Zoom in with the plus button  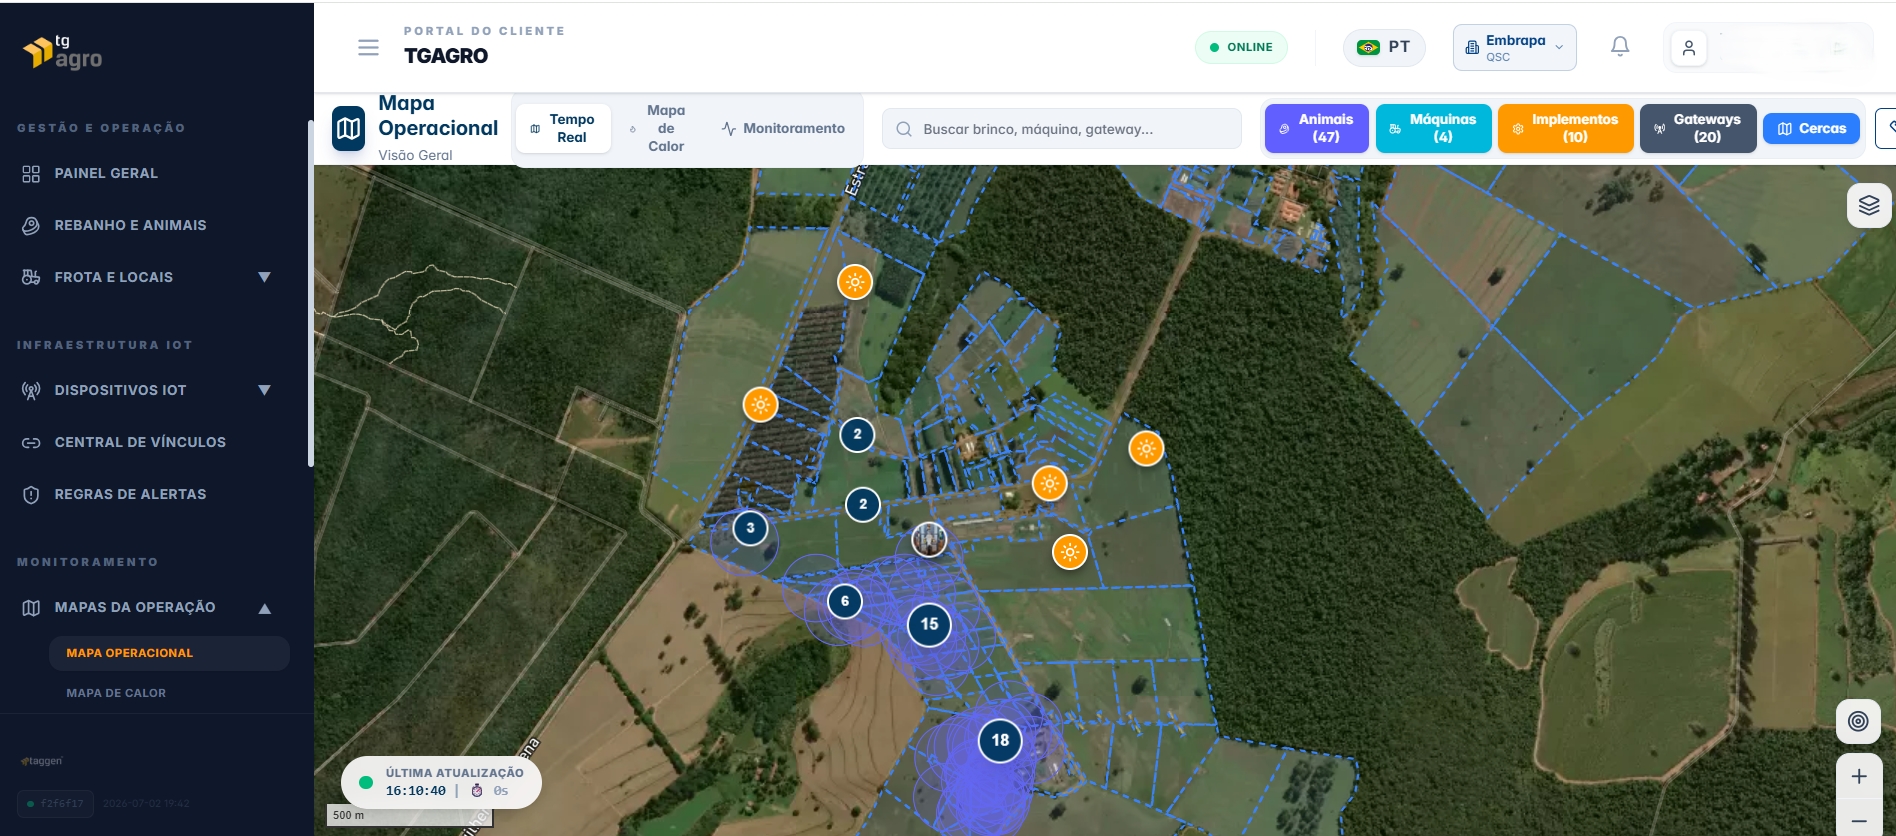[1859, 776]
